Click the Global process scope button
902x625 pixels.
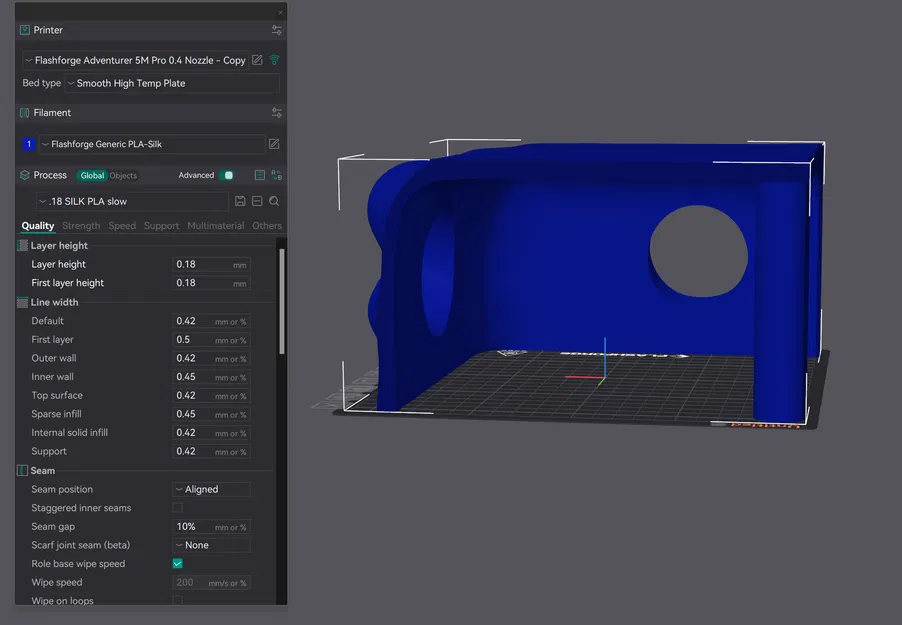(92, 175)
